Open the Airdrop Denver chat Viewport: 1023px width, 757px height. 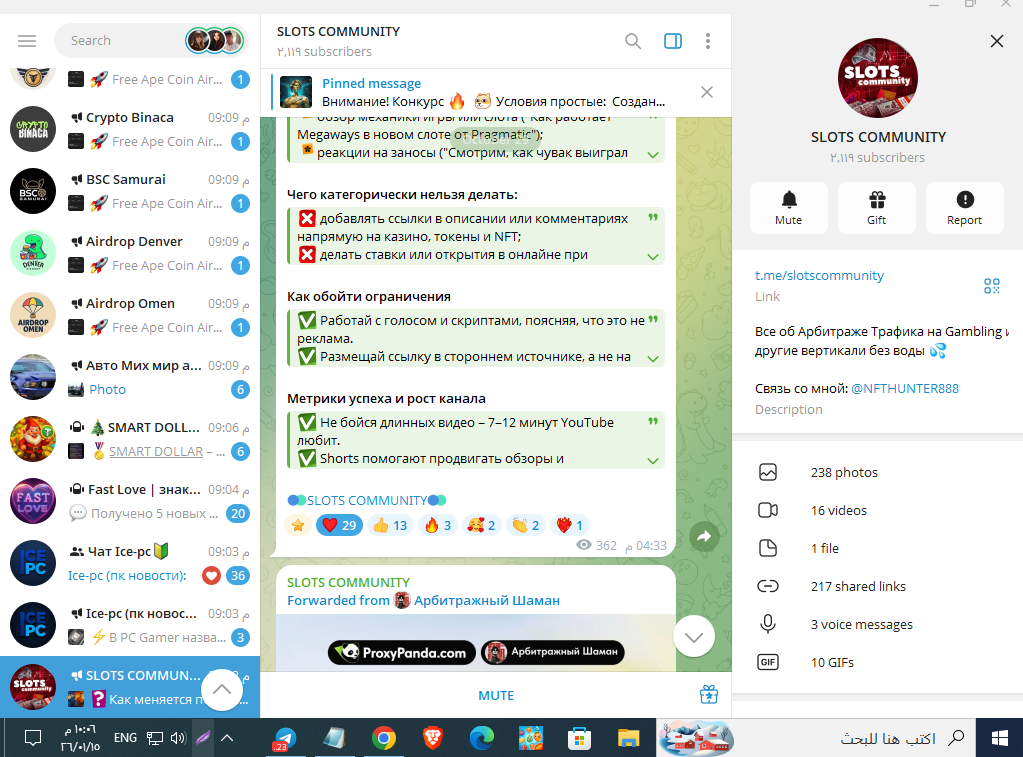[x=130, y=253]
